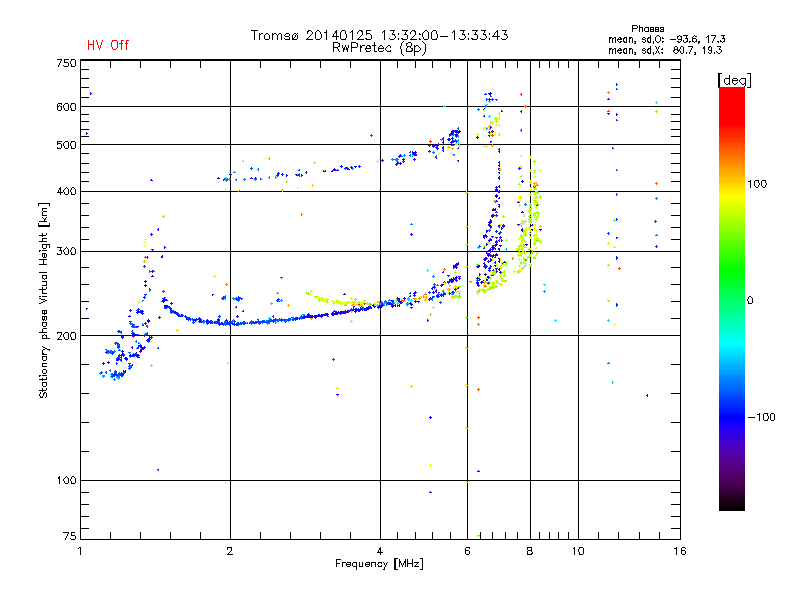The width and height of the screenshot is (800, 600).
Task: Click the x-axis tick label '6'
Action: coord(467,551)
